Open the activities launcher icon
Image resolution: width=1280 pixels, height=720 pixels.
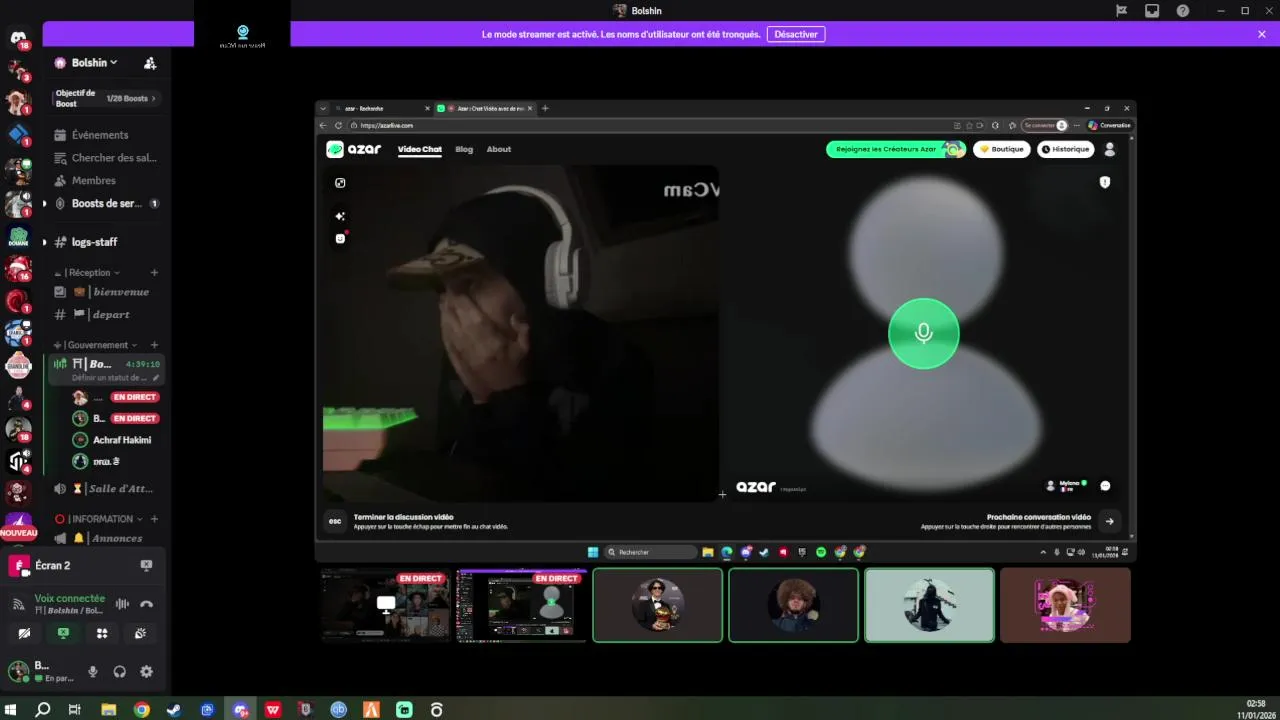102,633
